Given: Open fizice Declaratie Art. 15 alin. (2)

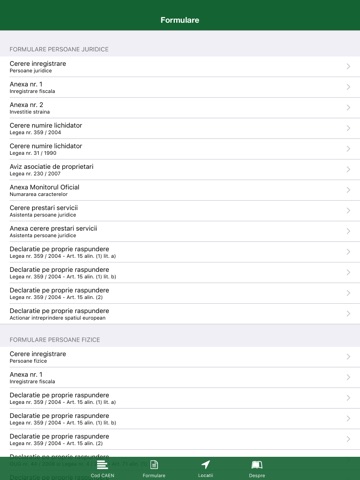Looking at the screenshot, I should click(180, 439).
